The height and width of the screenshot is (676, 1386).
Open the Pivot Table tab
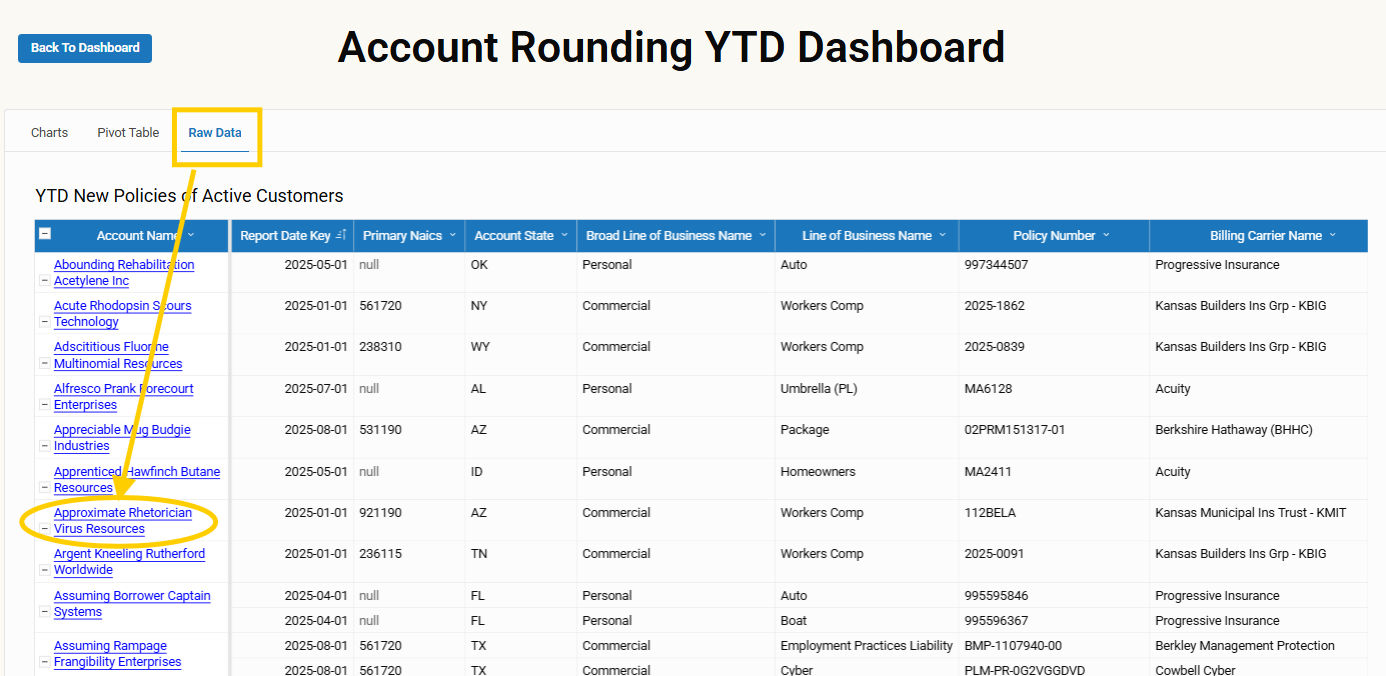128,132
